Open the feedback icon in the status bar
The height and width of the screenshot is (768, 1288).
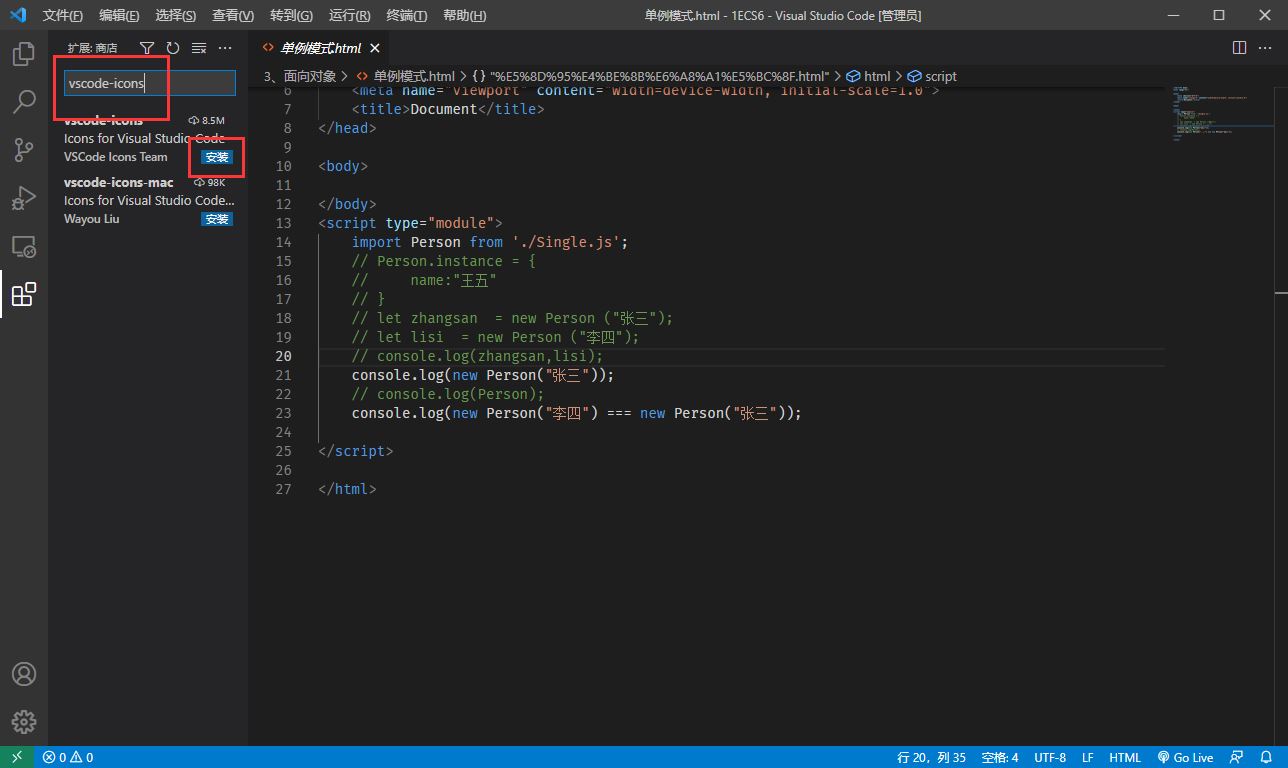[1237, 757]
